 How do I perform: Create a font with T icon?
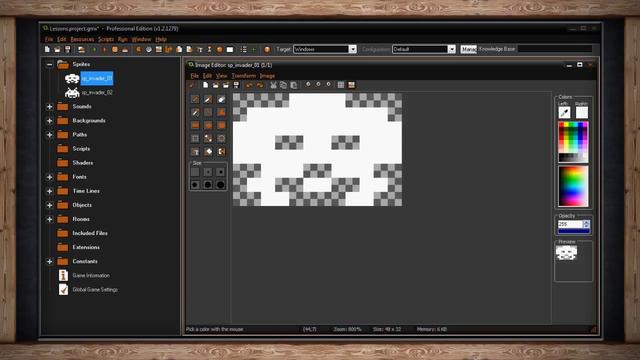point(200,49)
